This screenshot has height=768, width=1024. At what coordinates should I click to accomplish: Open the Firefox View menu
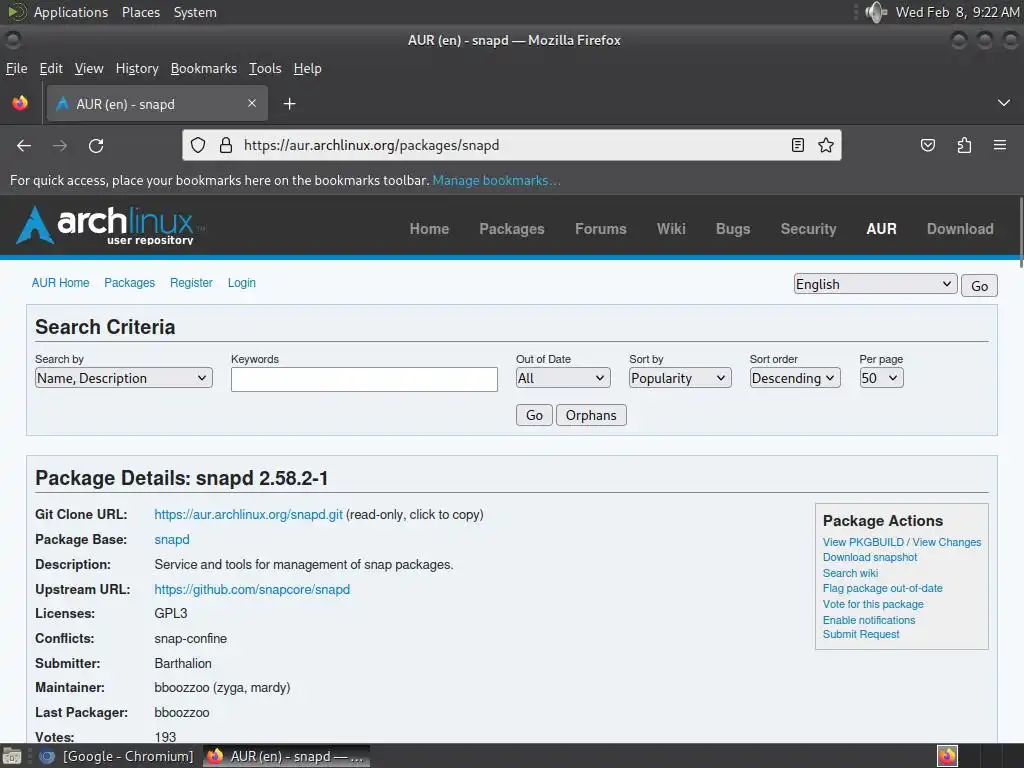pyautogui.click(x=89, y=69)
